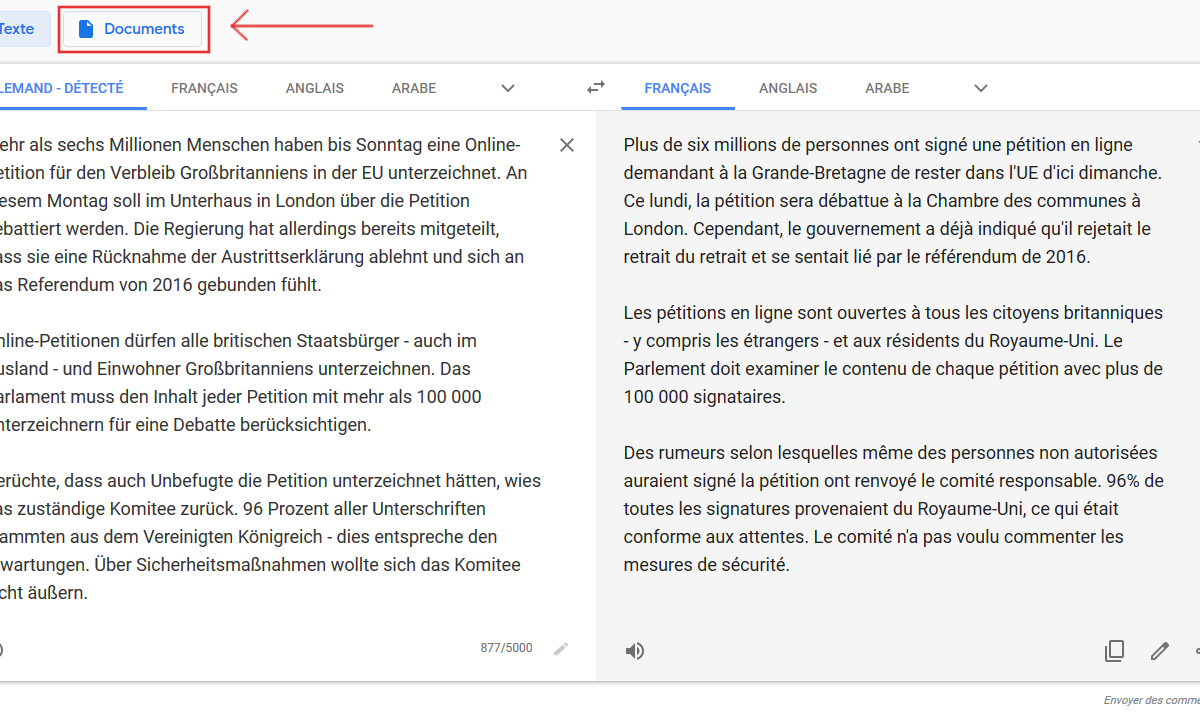Open the Documents translation mode
Screen dimensions: 1200x718
[133, 29]
